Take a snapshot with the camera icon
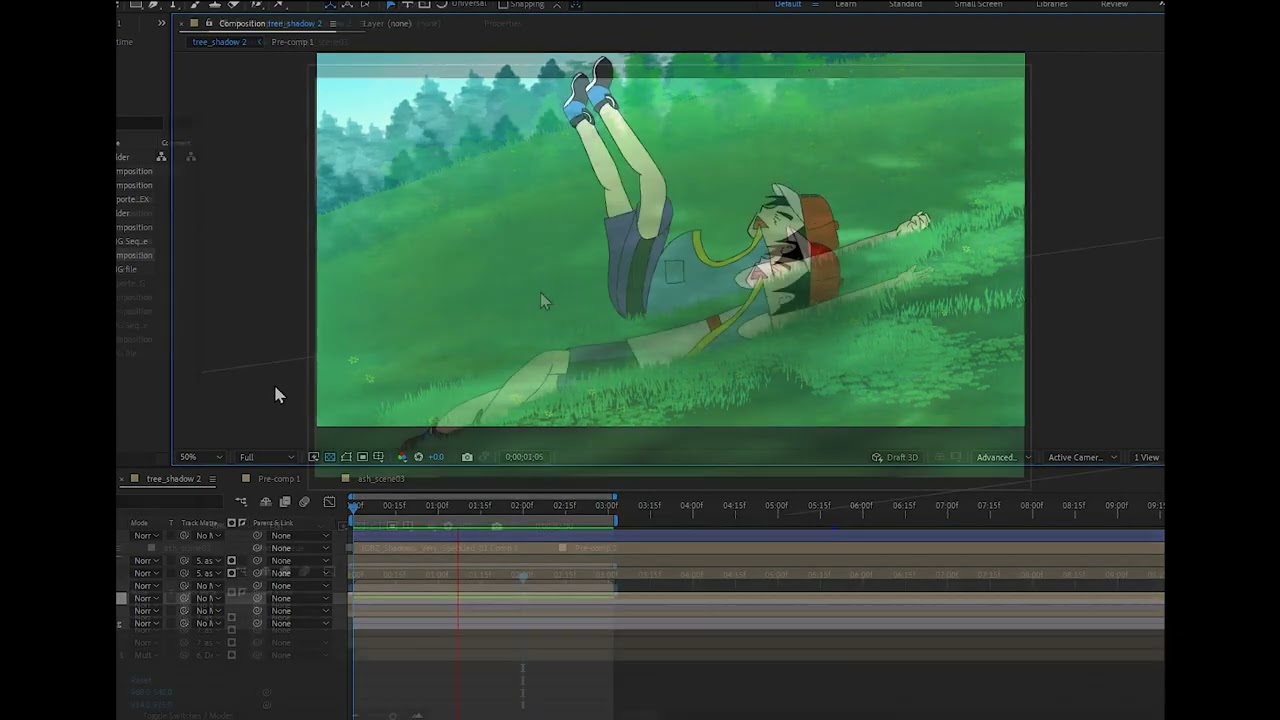This screenshot has height=720, width=1280. pyautogui.click(x=467, y=457)
